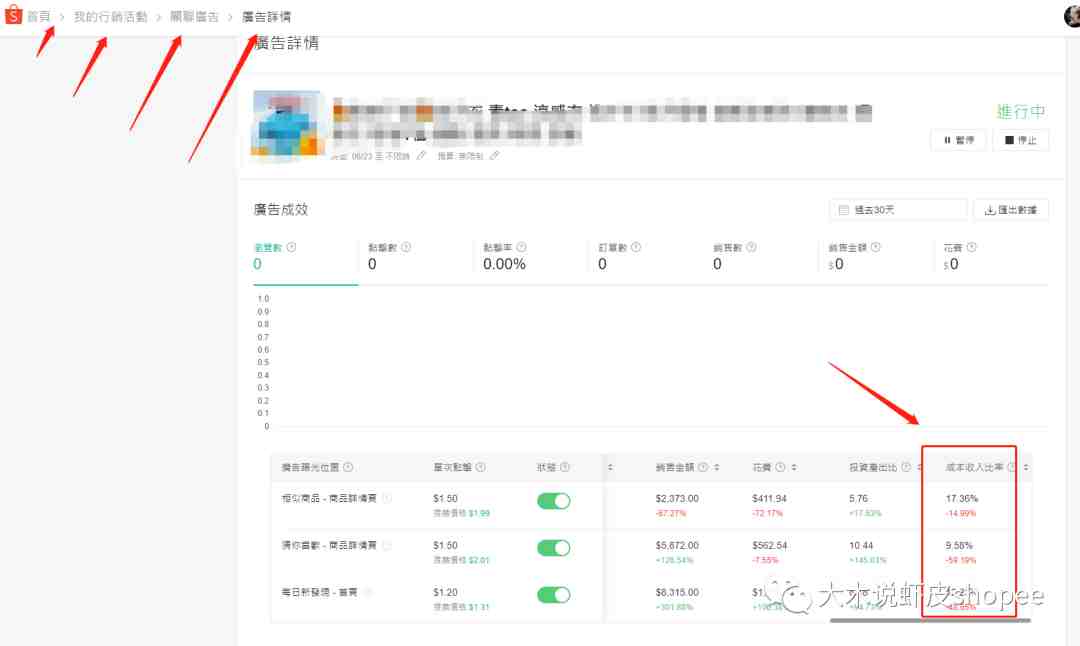Toggle status for 每日新發現 placement
Image resolution: width=1080 pixels, height=646 pixels.
[554, 595]
